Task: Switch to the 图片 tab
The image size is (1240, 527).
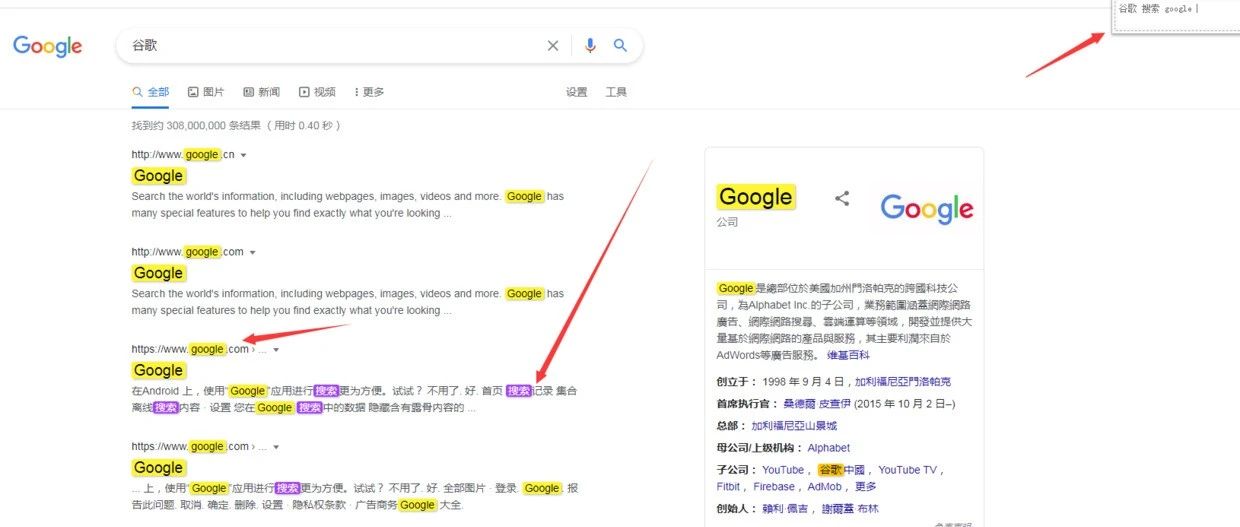Action: click(206, 92)
